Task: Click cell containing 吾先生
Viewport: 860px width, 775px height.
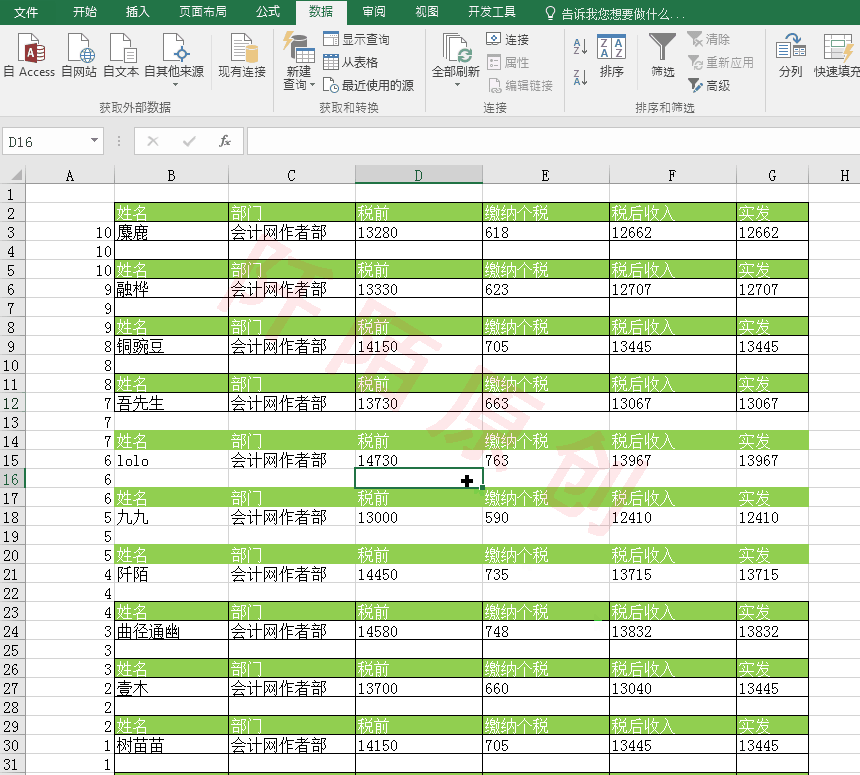Action: click(171, 403)
